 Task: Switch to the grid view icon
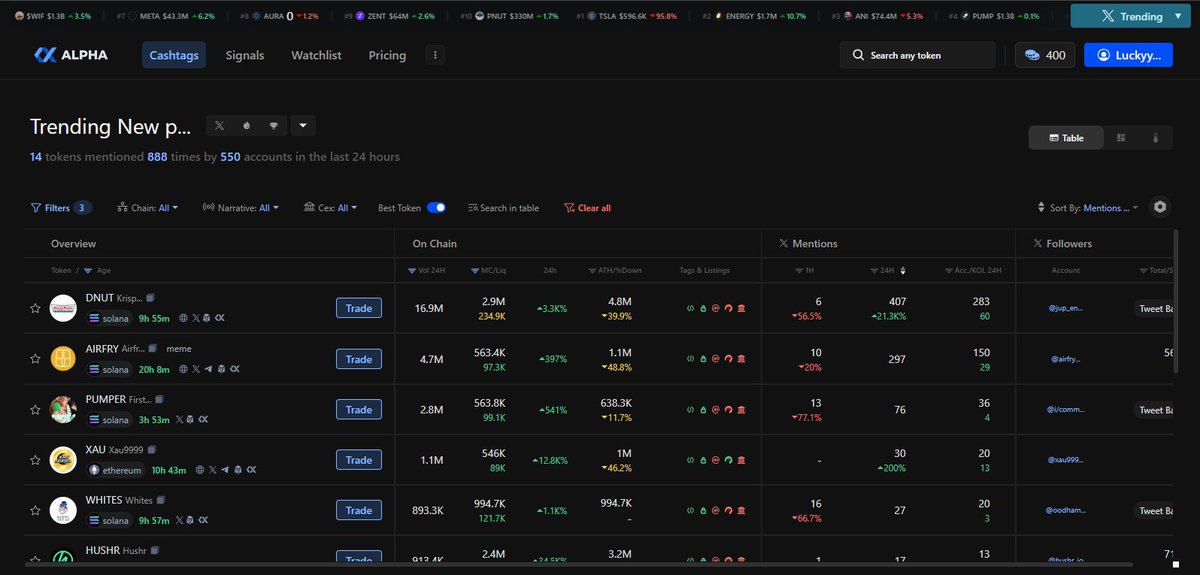tap(1121, 138)
